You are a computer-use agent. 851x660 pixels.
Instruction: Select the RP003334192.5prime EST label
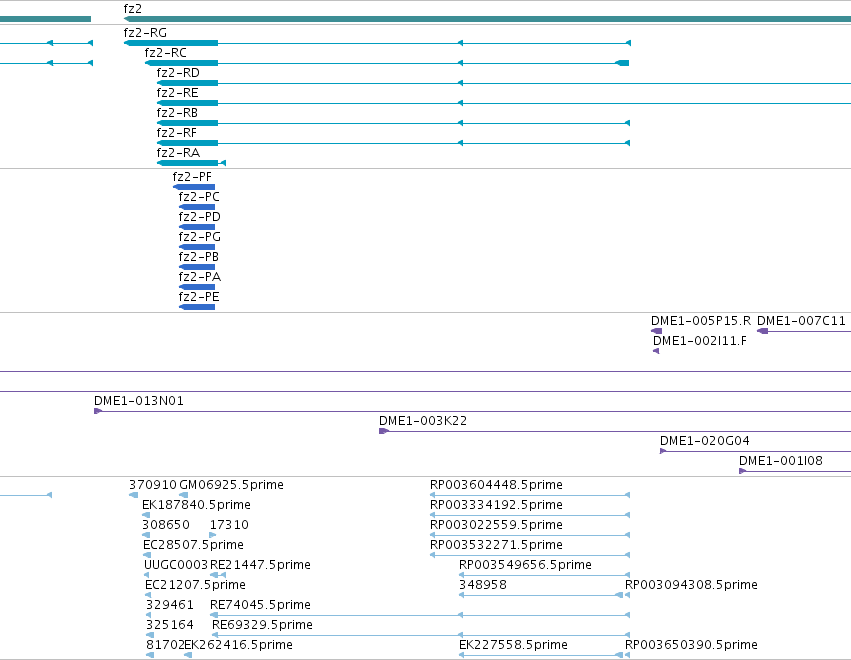497,505
